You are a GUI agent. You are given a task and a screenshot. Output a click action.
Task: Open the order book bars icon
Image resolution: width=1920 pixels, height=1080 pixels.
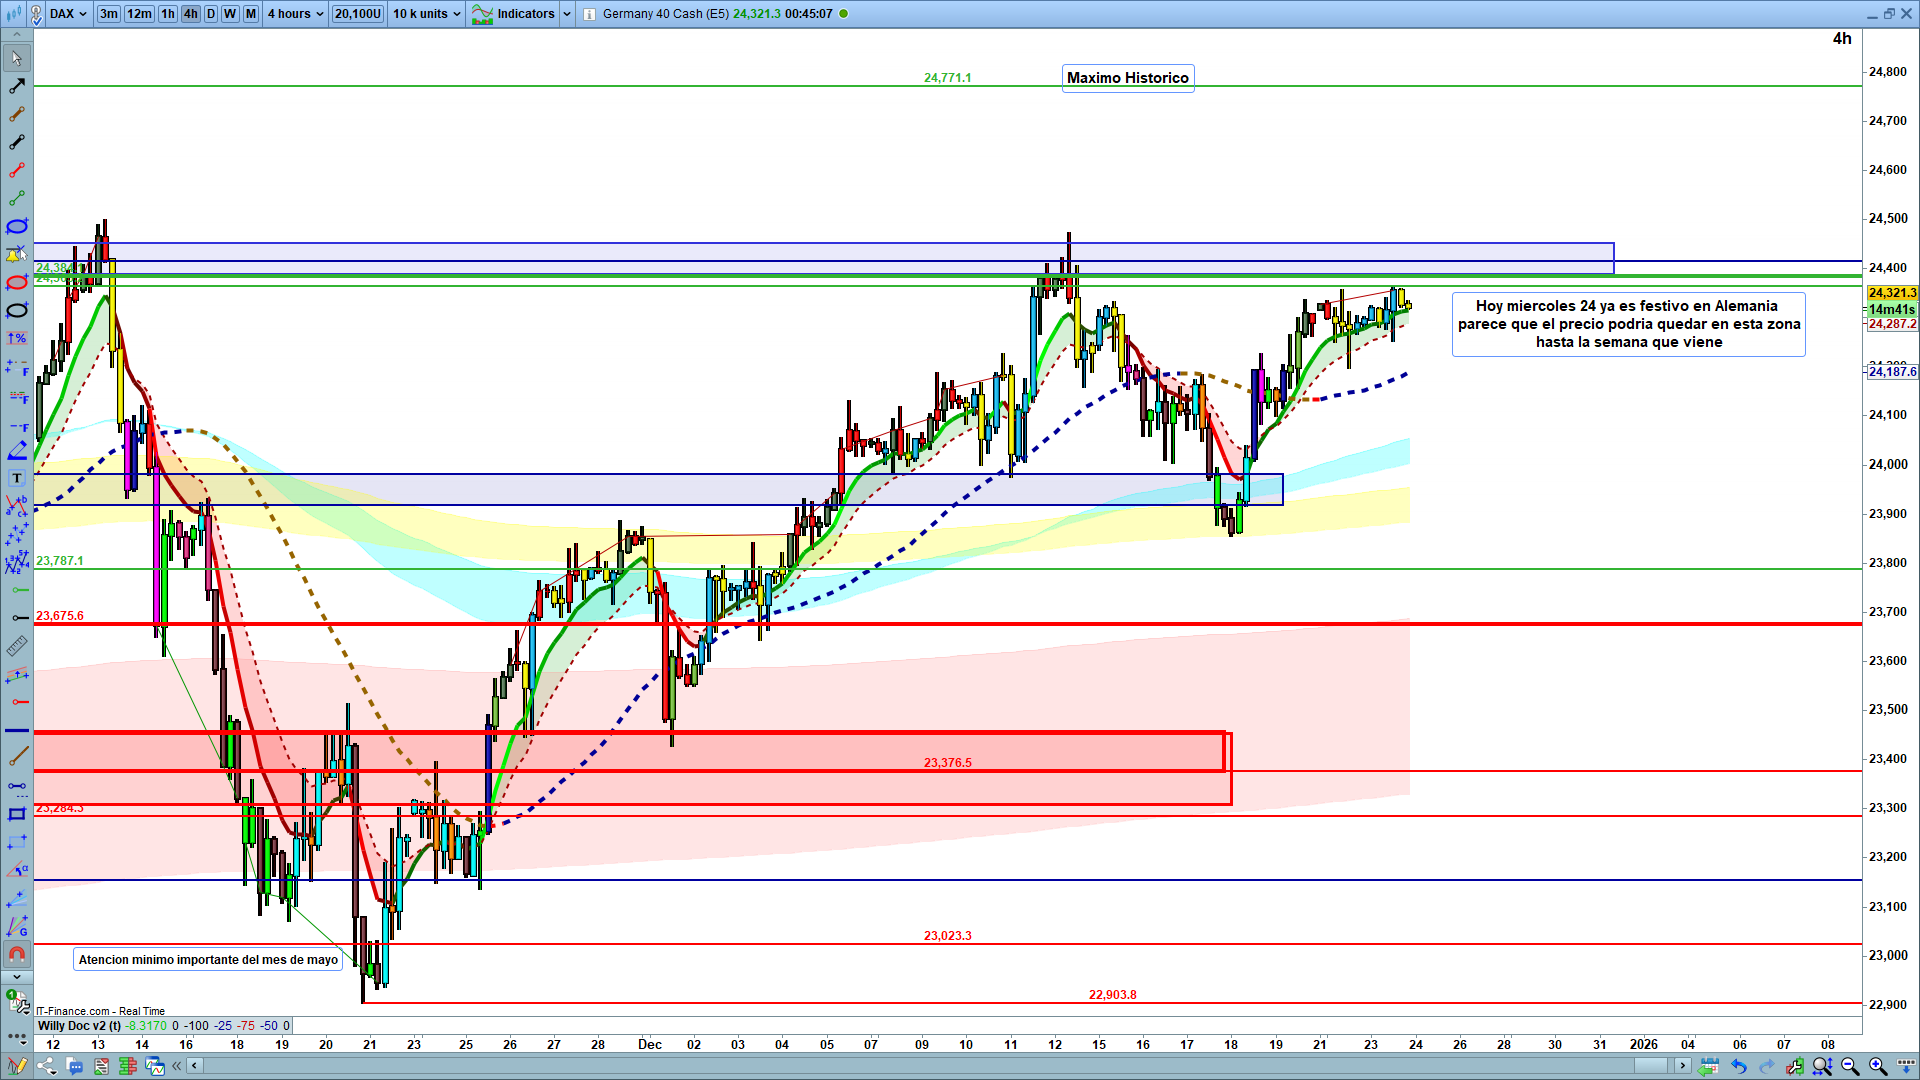(127, 1066)
